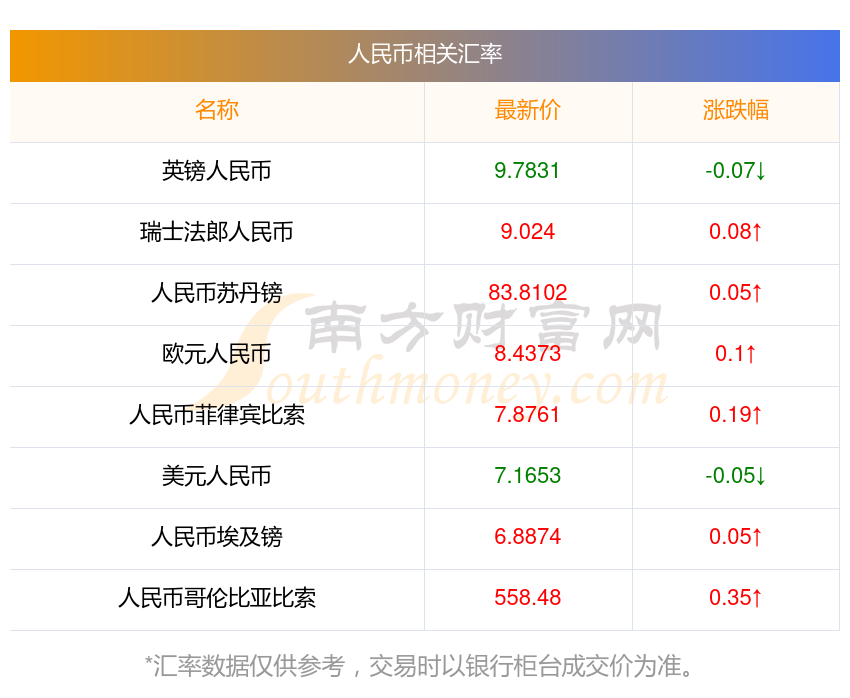Click the change value -0.05↓
Image resolution: width=850 pixels, height=698 pixels.
point(736,476)
